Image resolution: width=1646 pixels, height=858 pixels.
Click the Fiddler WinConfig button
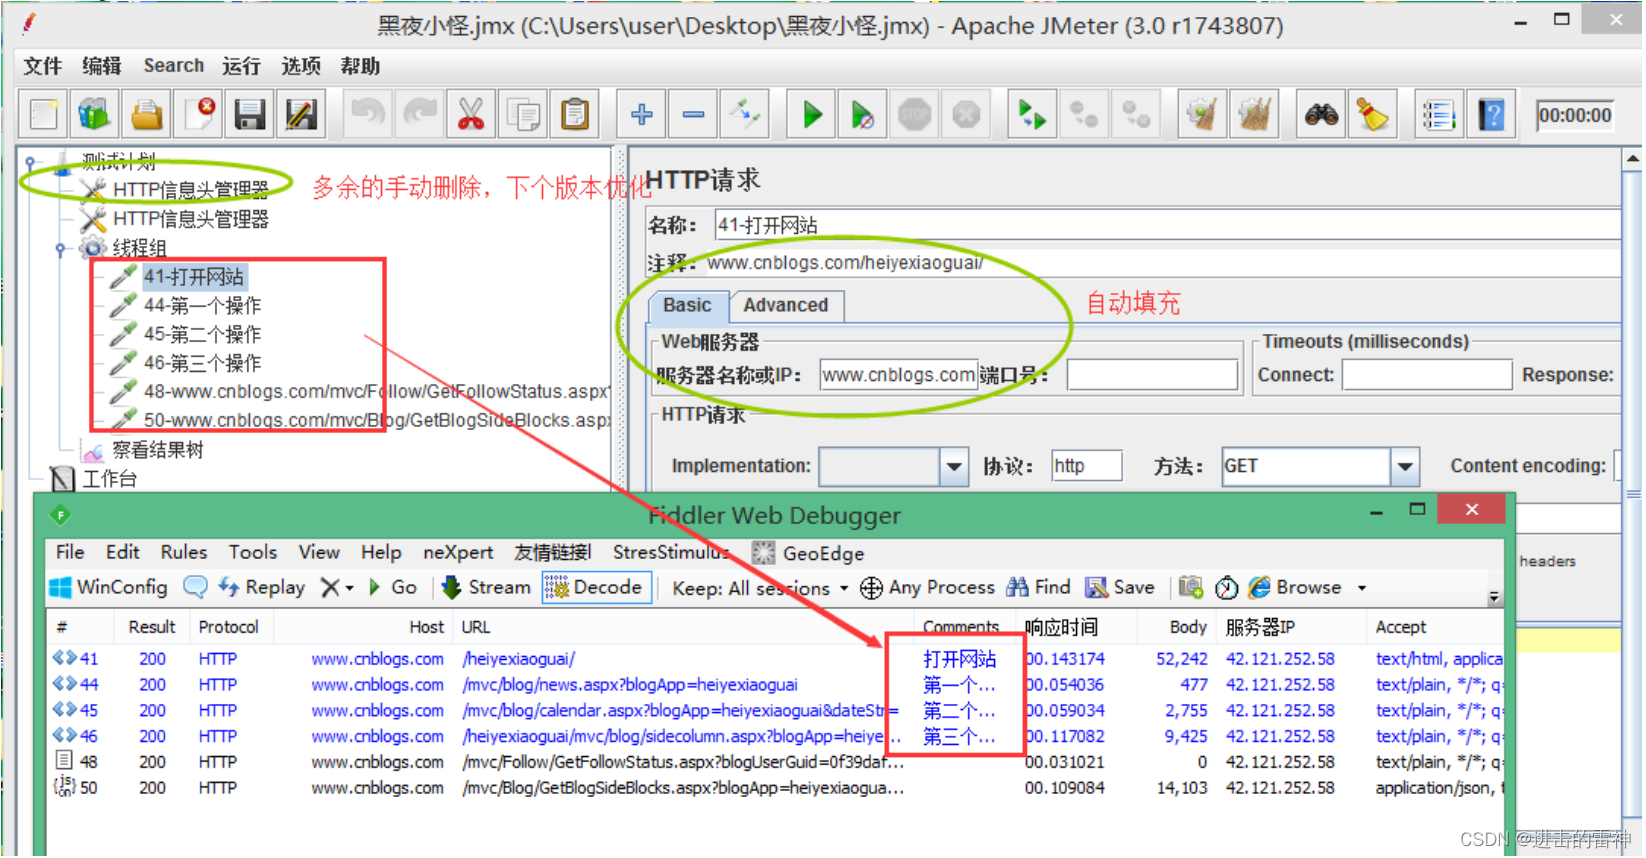point(109,587)
